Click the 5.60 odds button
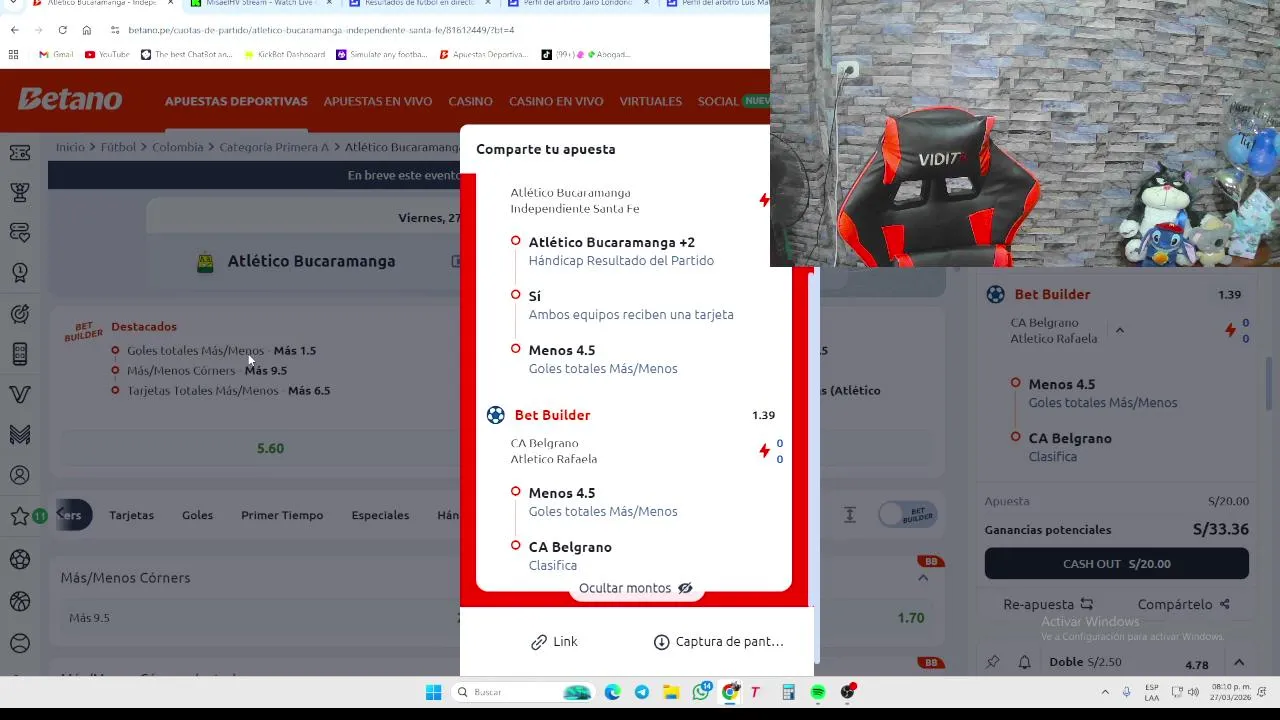Image resolution: width=1280 pixels, height=720 pixels. [270, 448]
